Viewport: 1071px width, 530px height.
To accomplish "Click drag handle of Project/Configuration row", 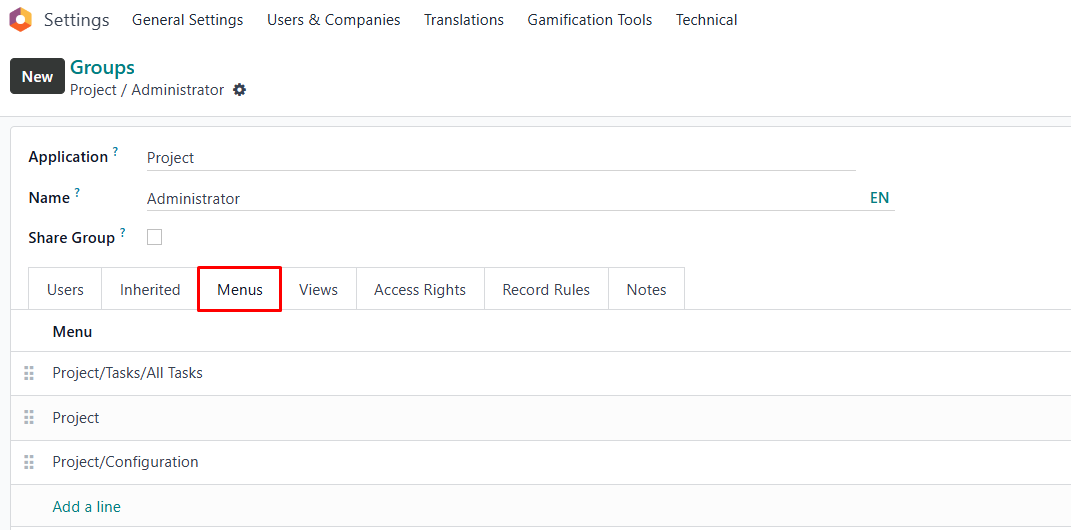I will [29, 462].
